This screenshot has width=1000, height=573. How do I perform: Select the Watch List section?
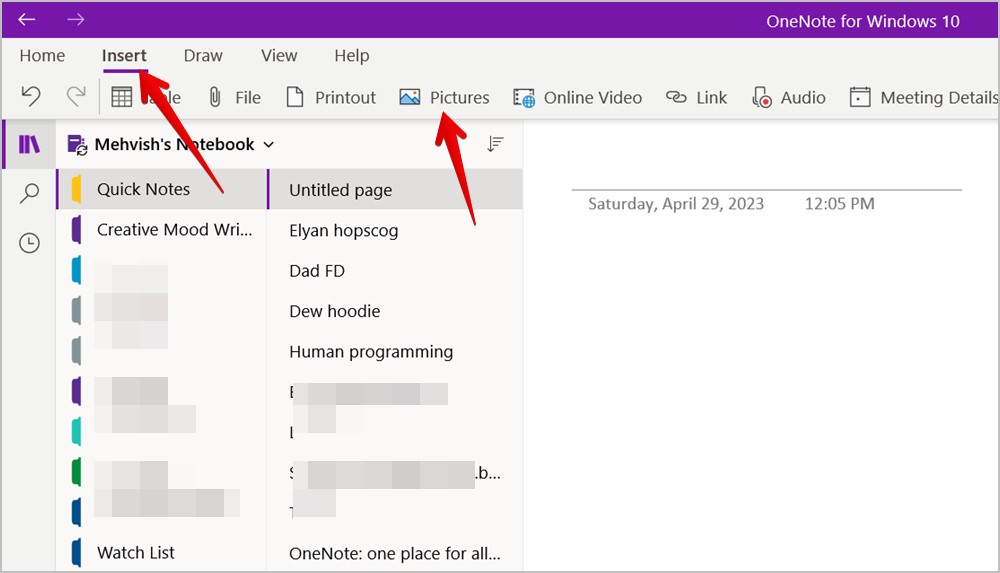162,553
